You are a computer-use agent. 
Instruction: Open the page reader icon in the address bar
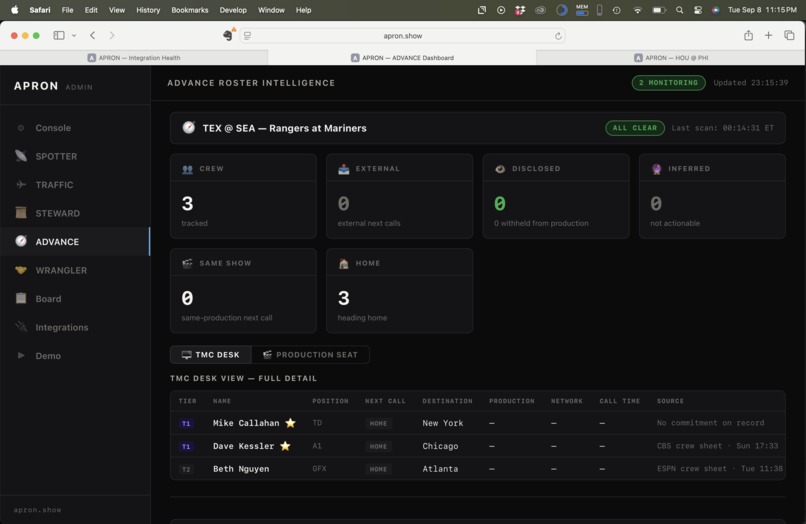click(x=247, y=35)
